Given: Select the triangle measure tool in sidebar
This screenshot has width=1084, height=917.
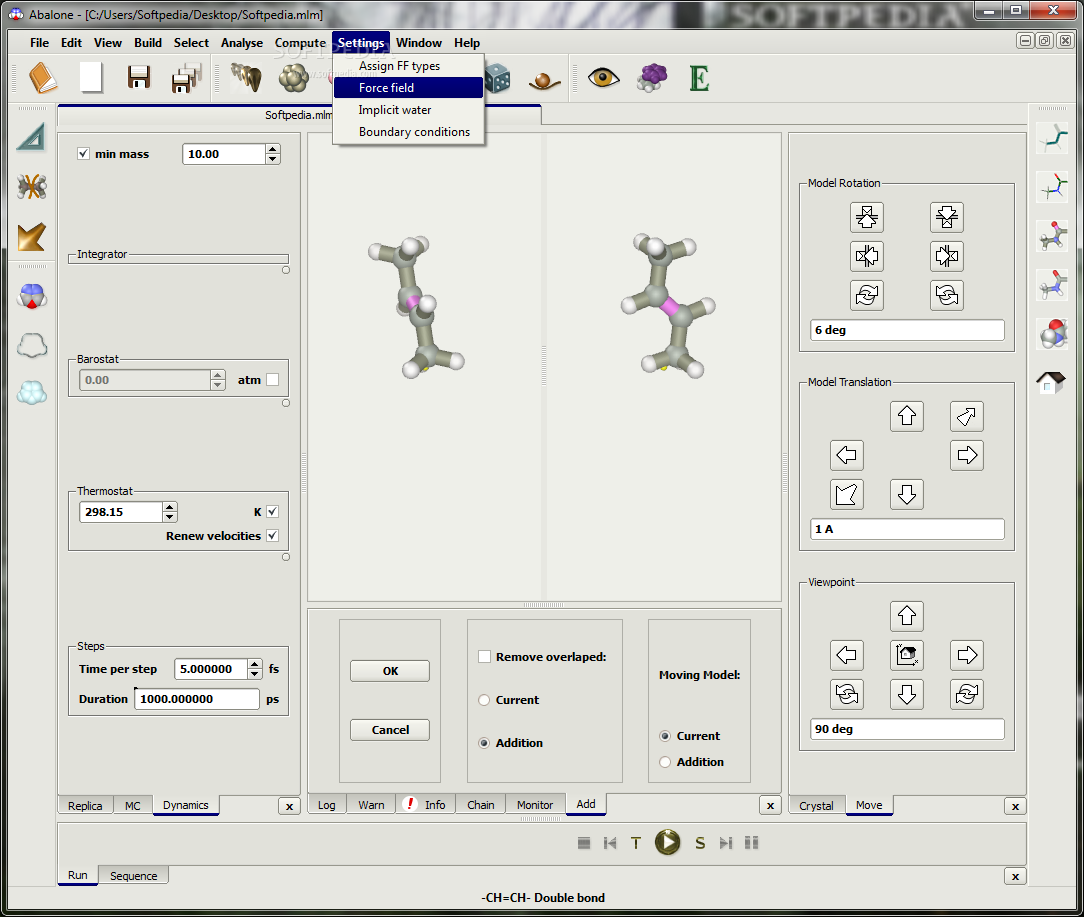Looking at the screenshot, I should (x=32, y=137).
